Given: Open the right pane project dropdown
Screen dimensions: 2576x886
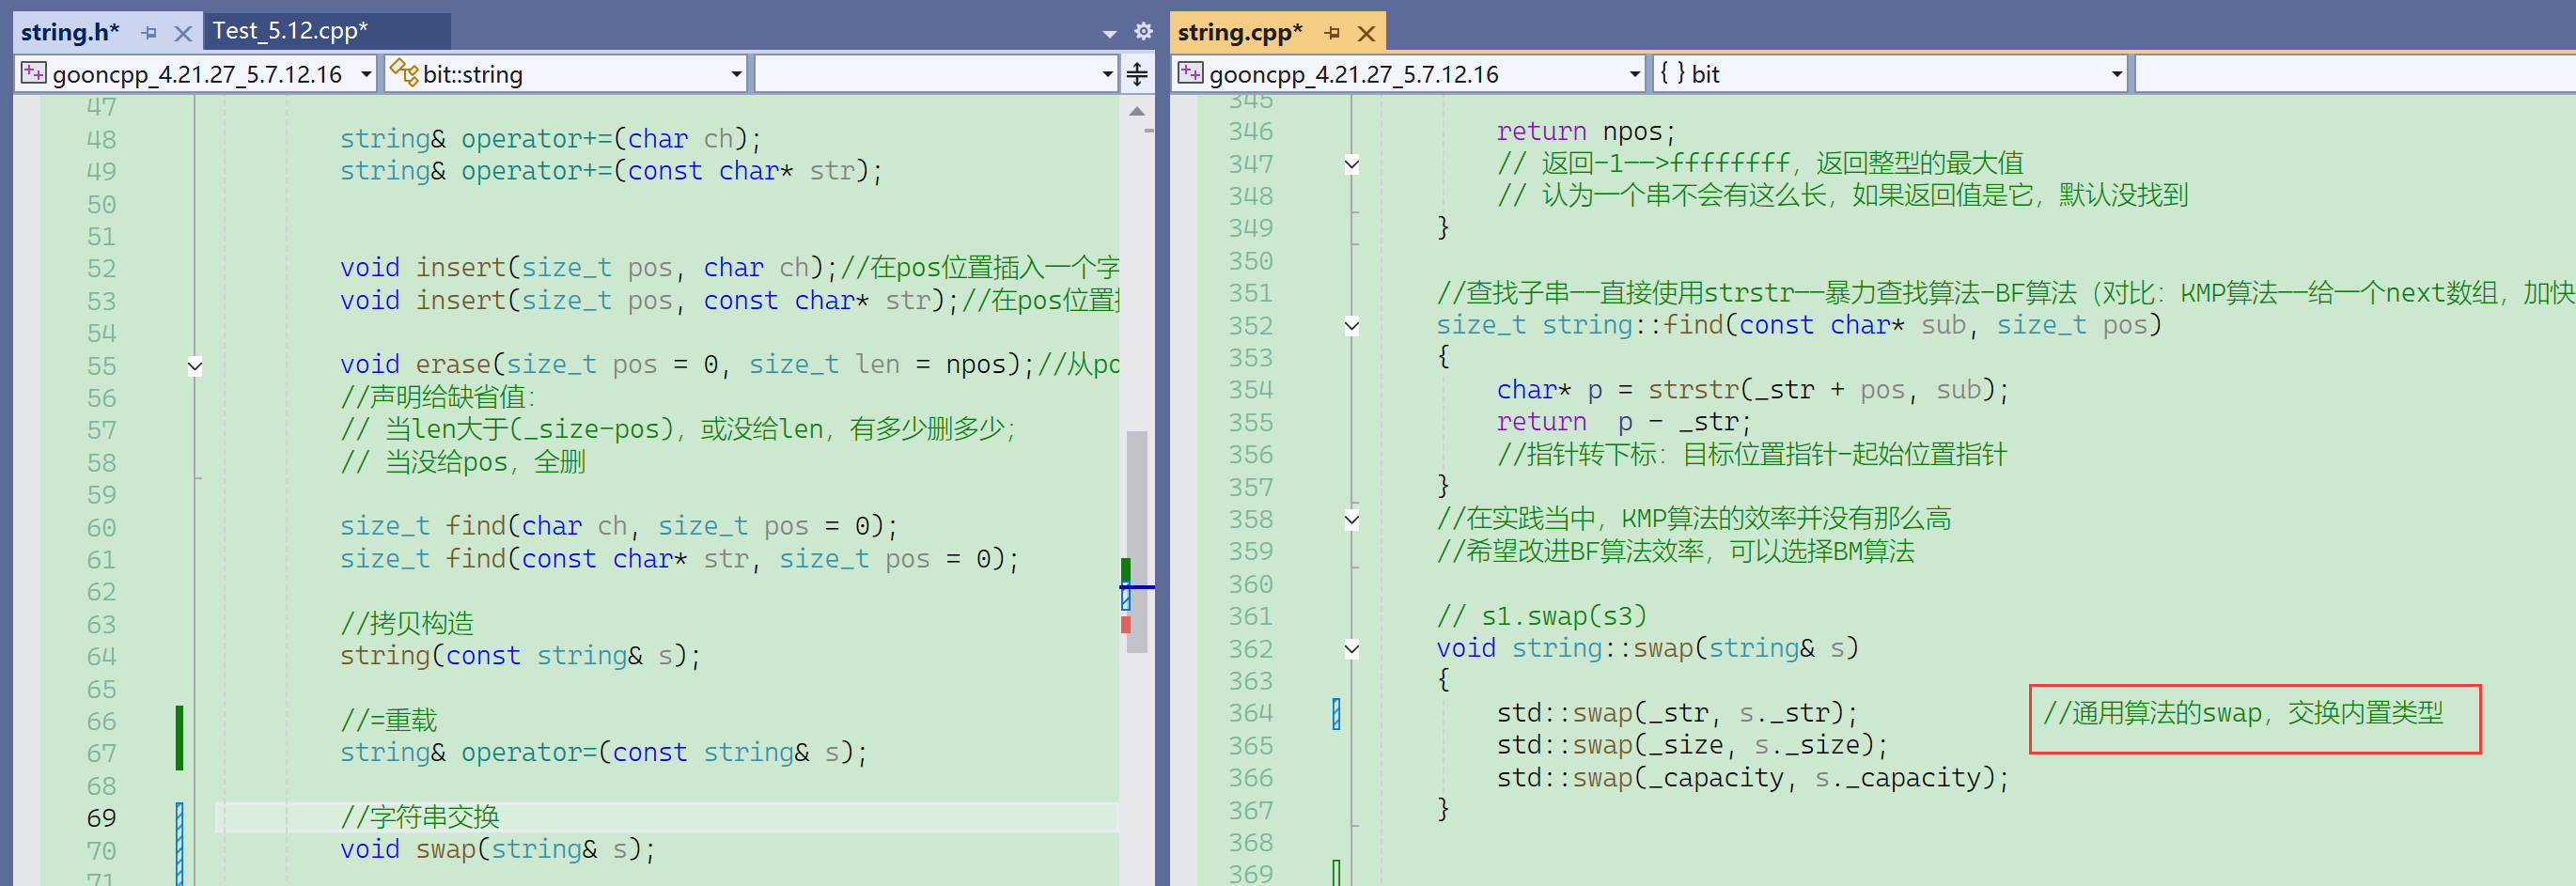Looking at the screenshot, I should (x=1410, y=74).
